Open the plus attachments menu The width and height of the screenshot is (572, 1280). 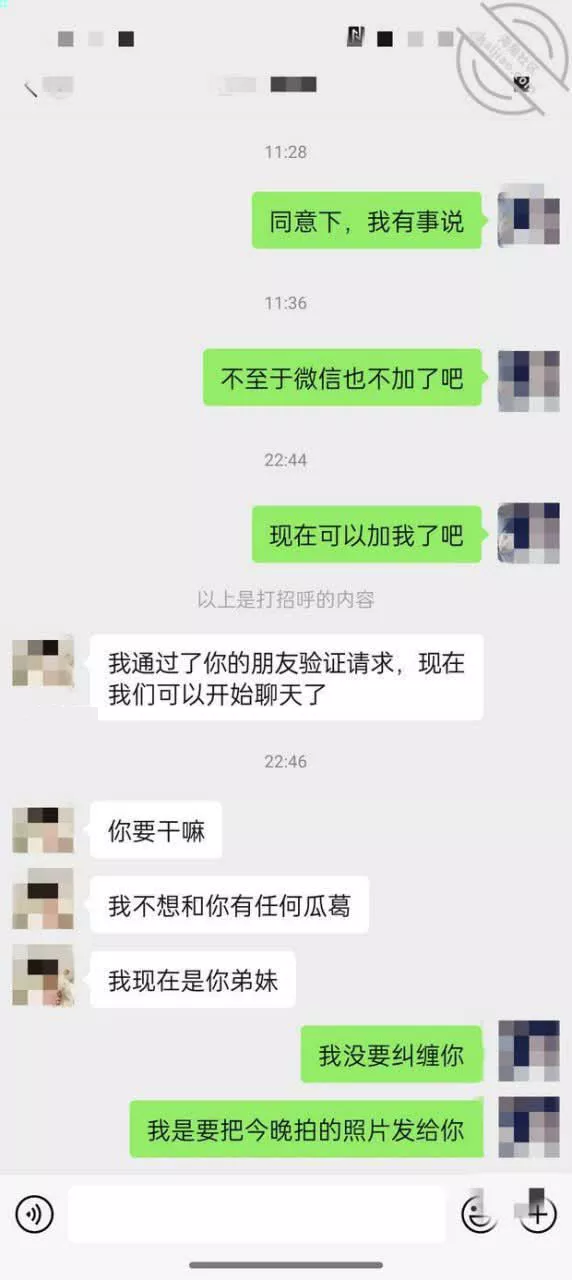537,1215
